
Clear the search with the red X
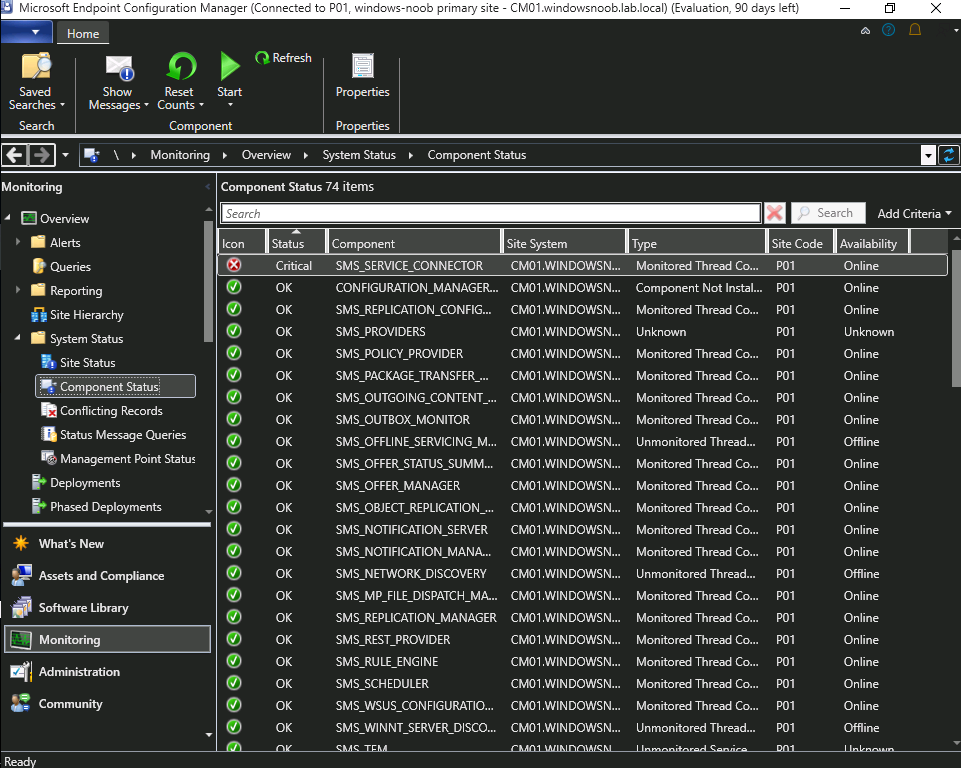(775, 213)
